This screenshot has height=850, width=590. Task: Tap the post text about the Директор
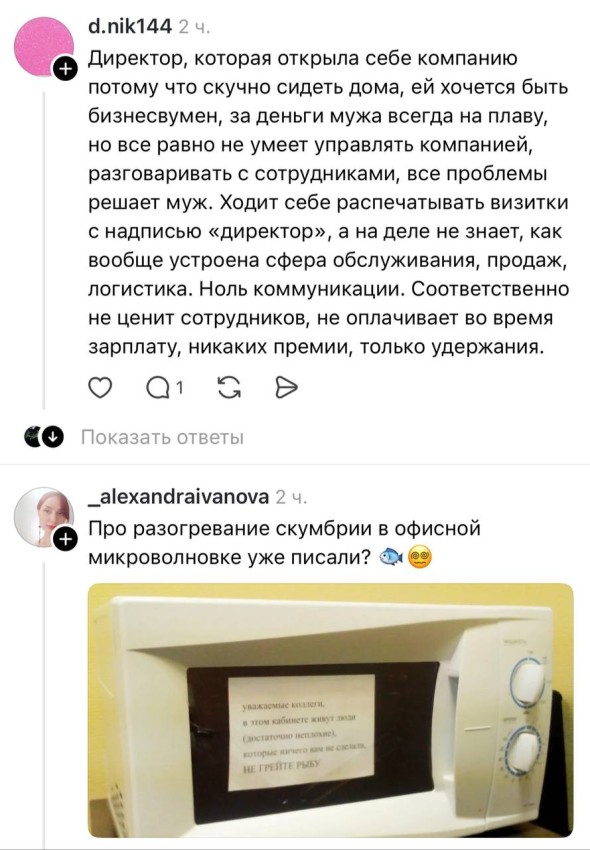[x=329, y=202]
